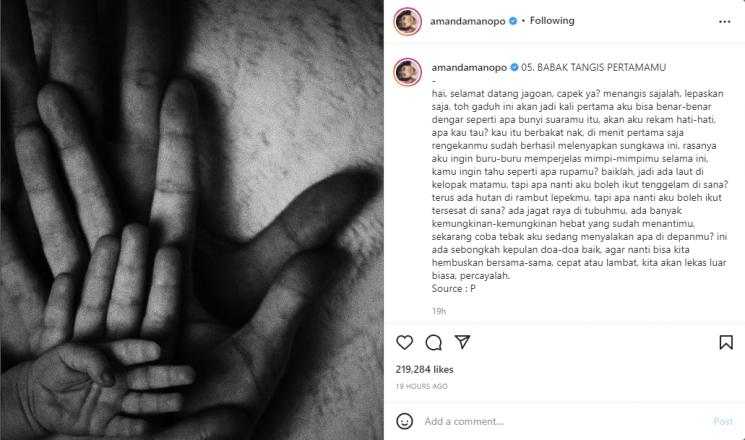Click the 19h caption timestamp
This screenshot has height=440, width=745.
click(x=439, y=311)
